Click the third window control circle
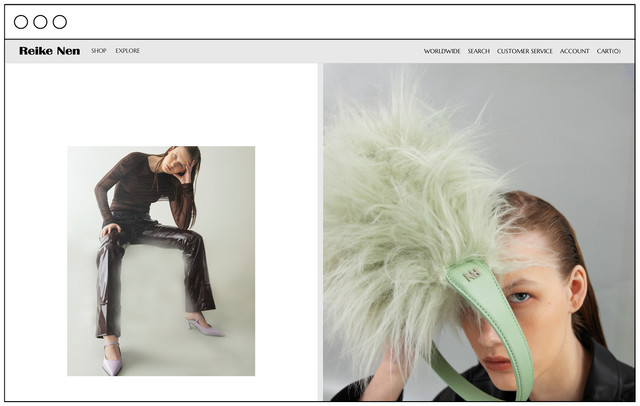The width and height of the screenshot is (640, 406). 60,22
